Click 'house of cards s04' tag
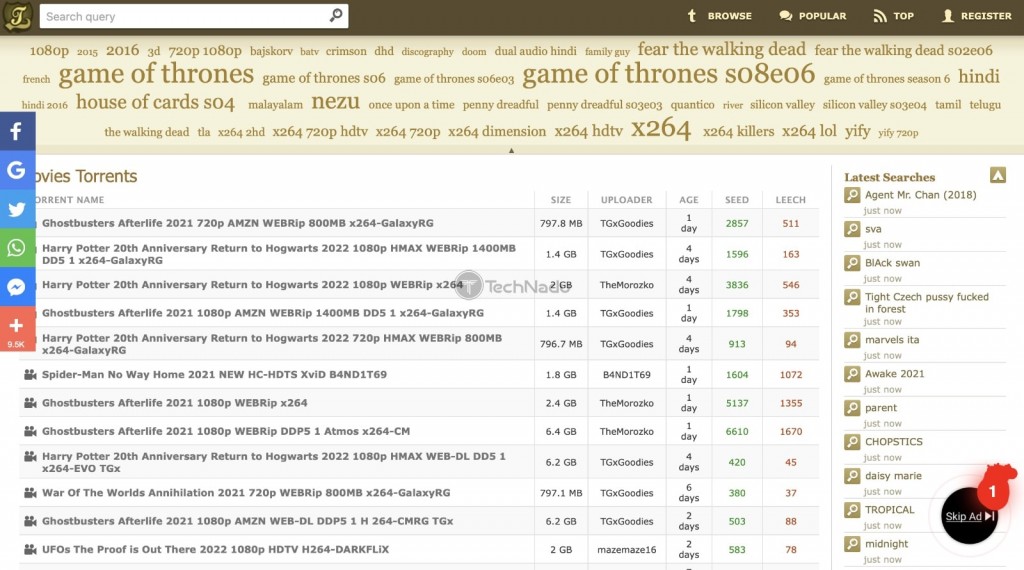Image resolution: width=1024 pixels, height=570 pixels. pos(155,103)
